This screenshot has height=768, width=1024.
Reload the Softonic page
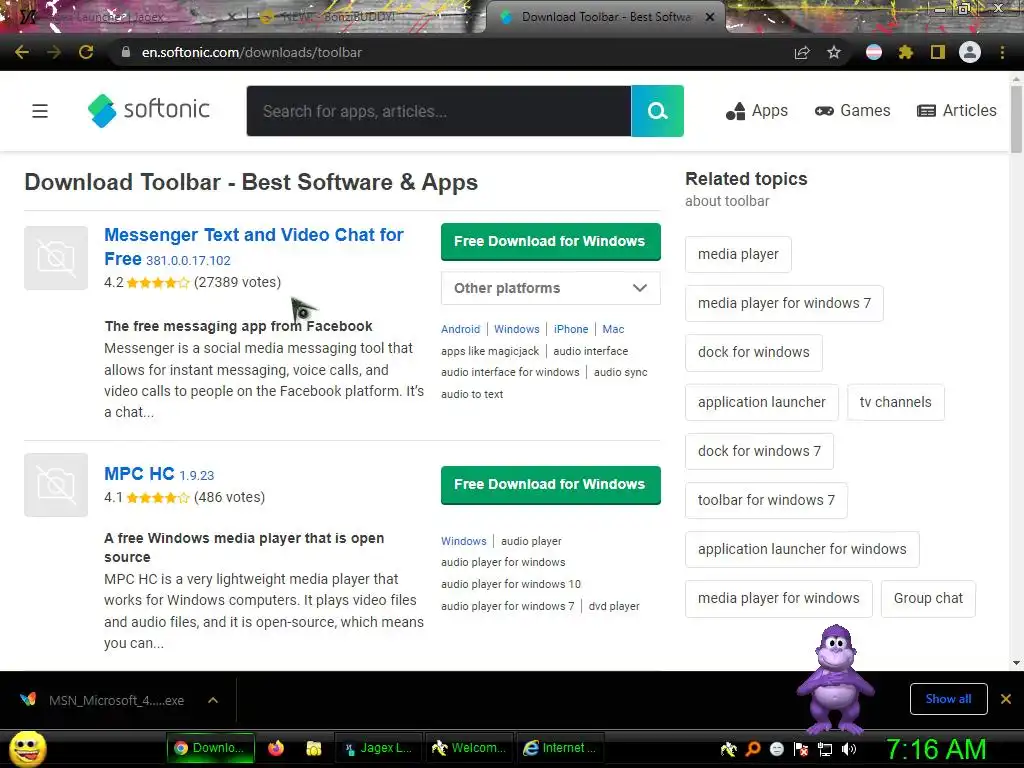pos(86,52)
